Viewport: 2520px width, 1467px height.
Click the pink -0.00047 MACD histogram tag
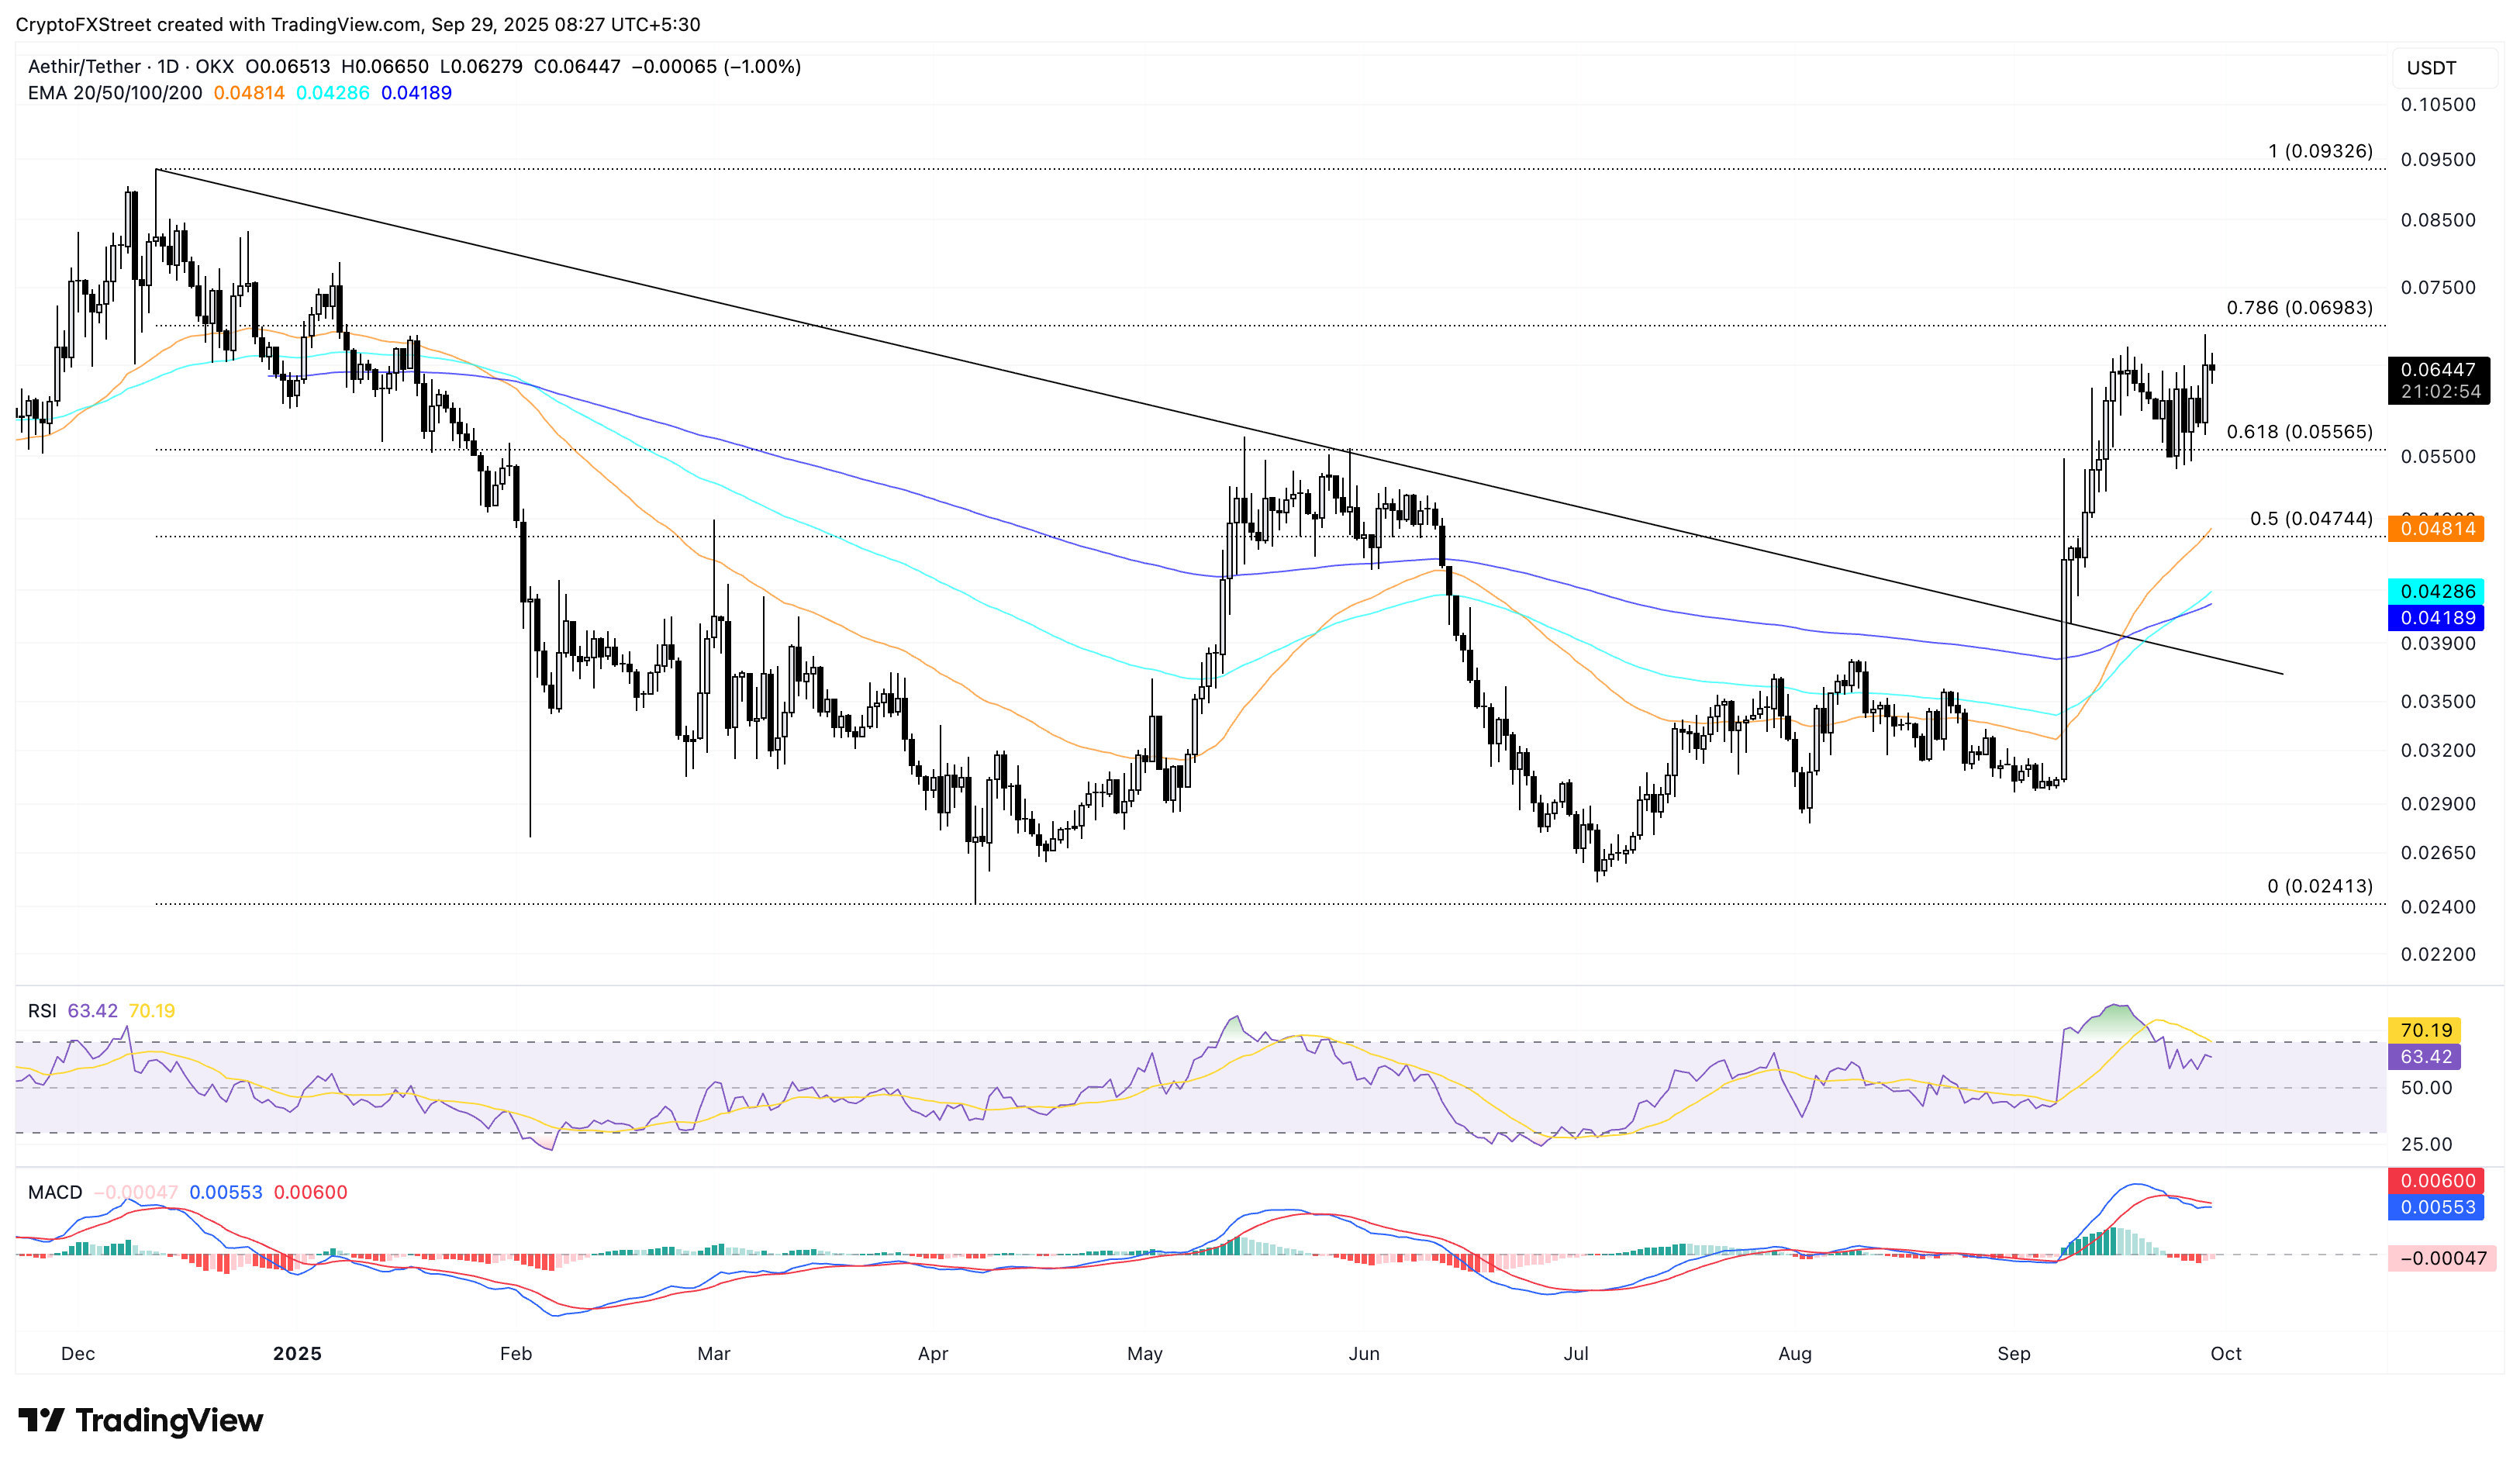coord(2442,1258)
